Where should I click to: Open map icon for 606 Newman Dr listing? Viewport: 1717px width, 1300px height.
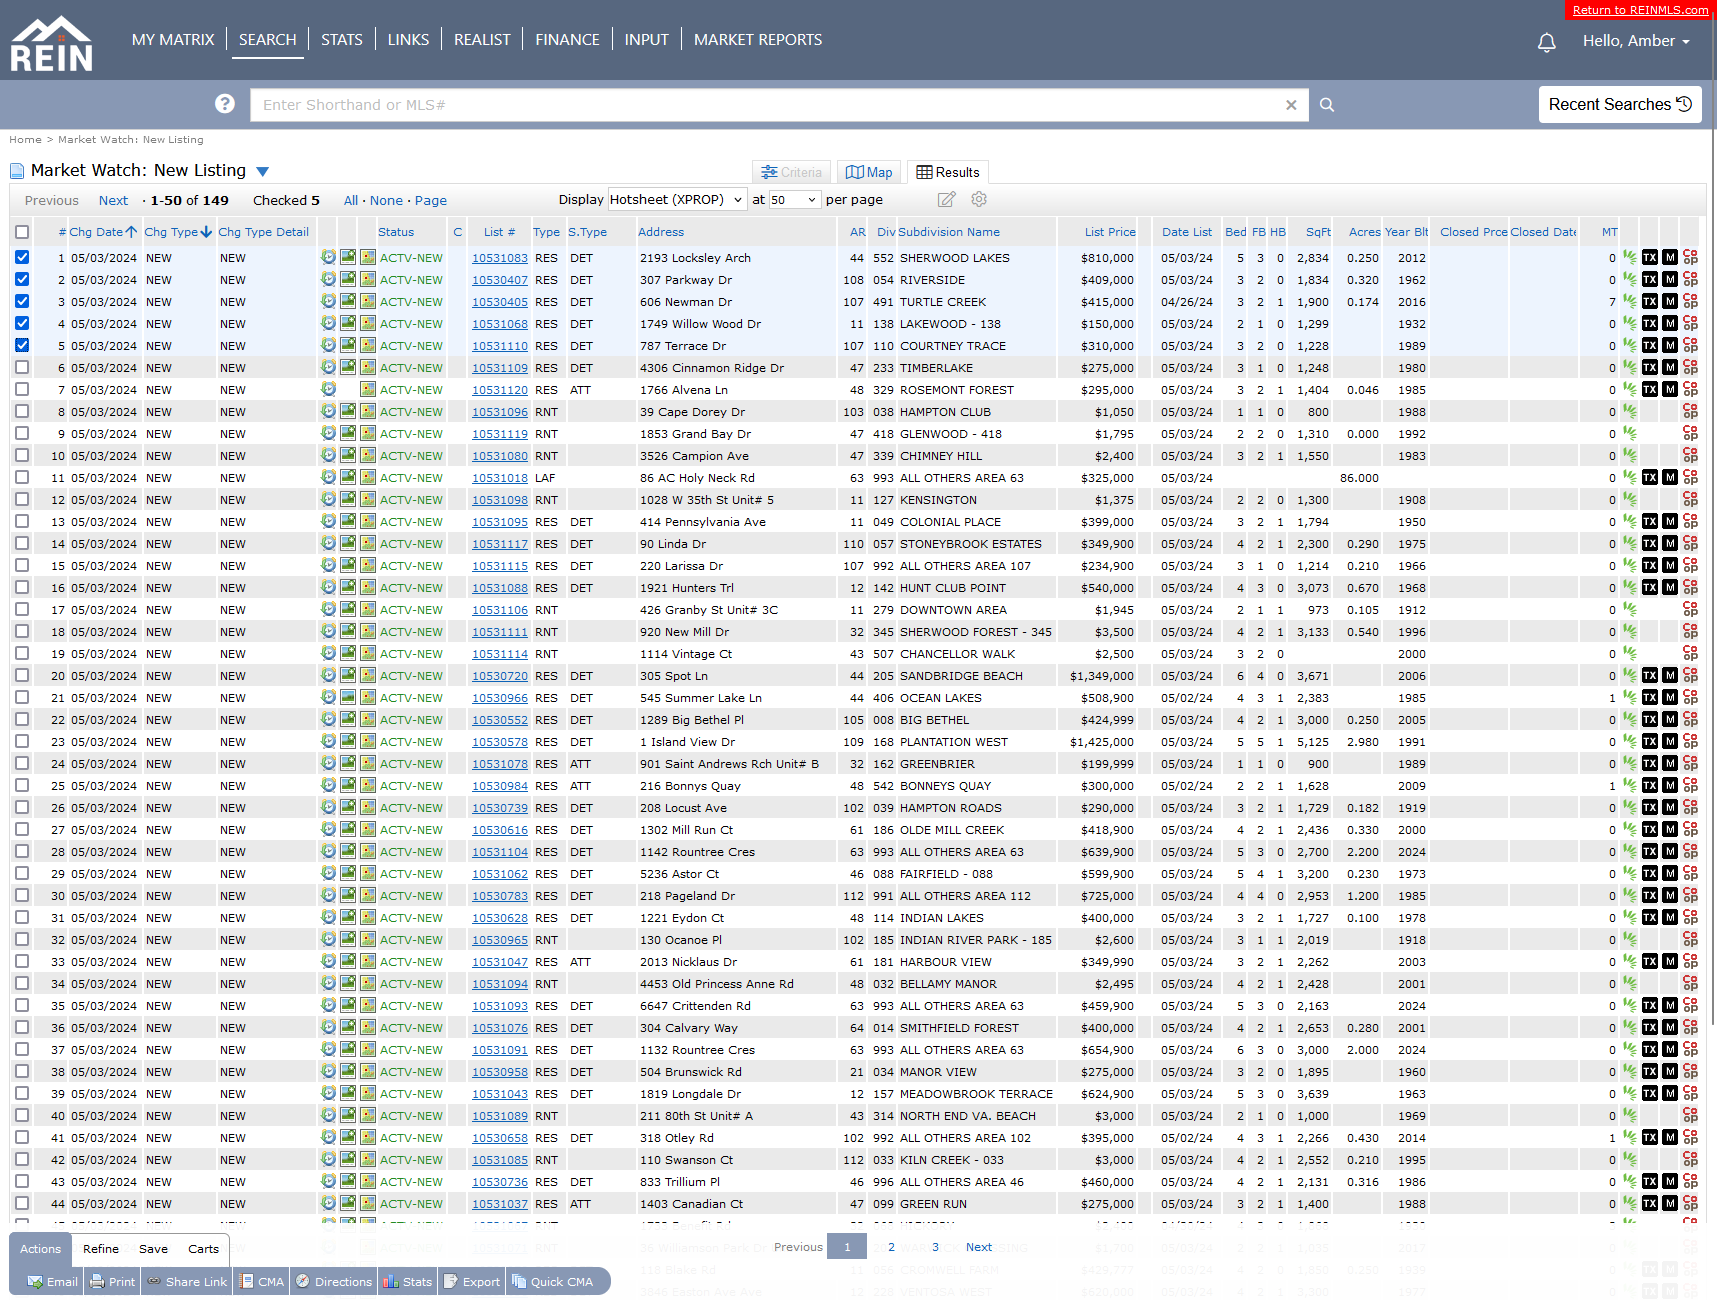[x=368, y=301]
